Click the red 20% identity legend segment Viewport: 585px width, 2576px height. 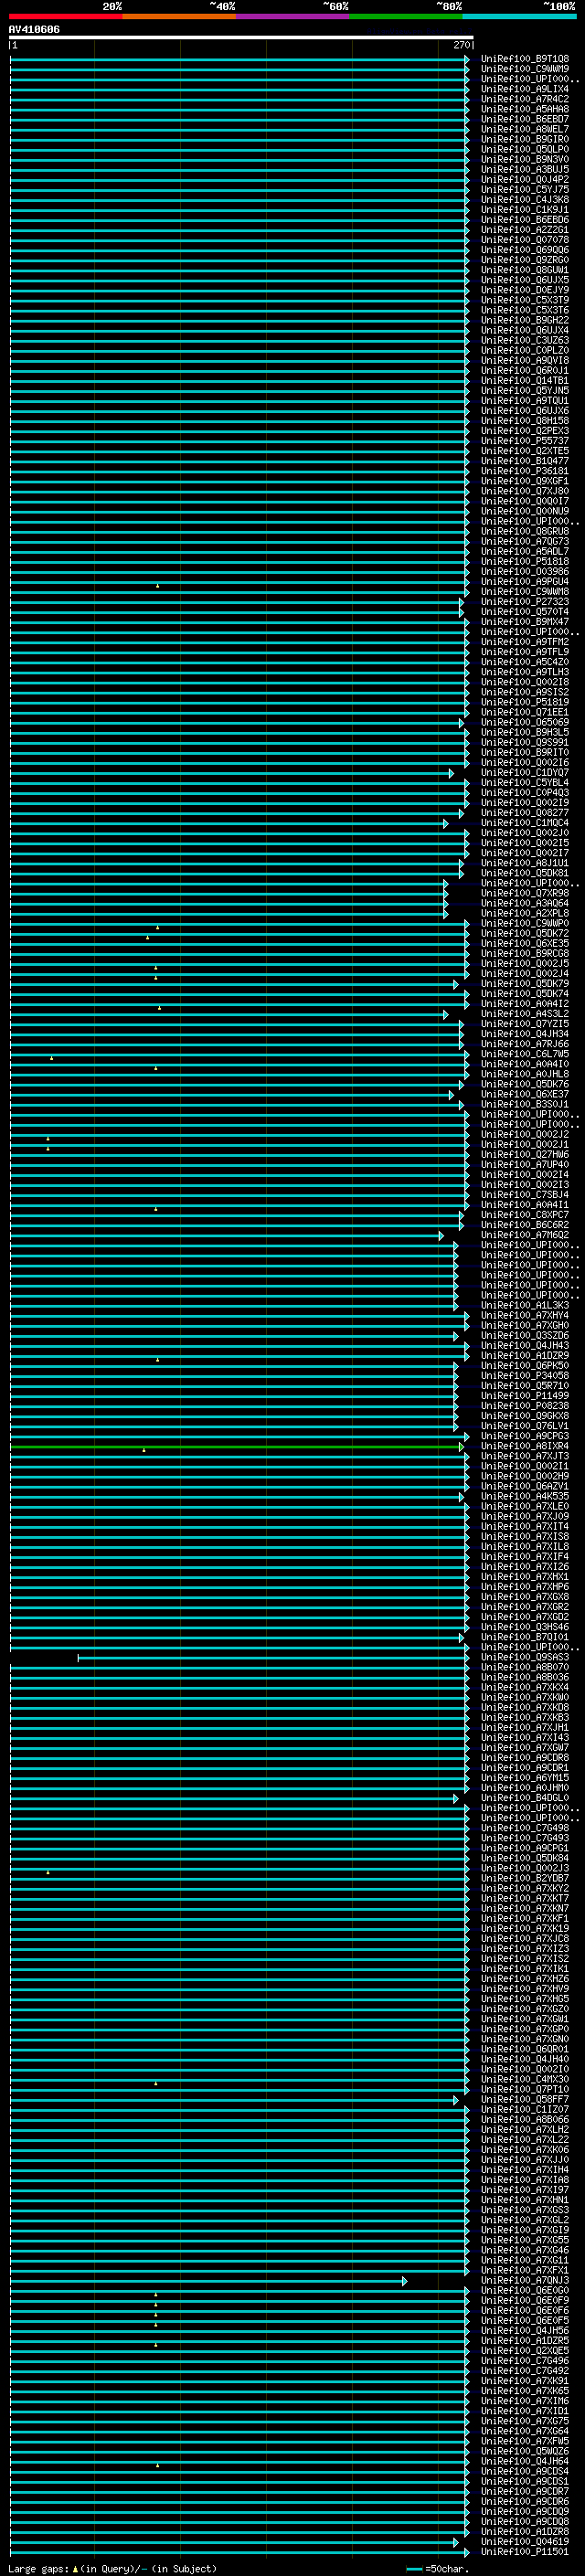[x=65, y=16]
